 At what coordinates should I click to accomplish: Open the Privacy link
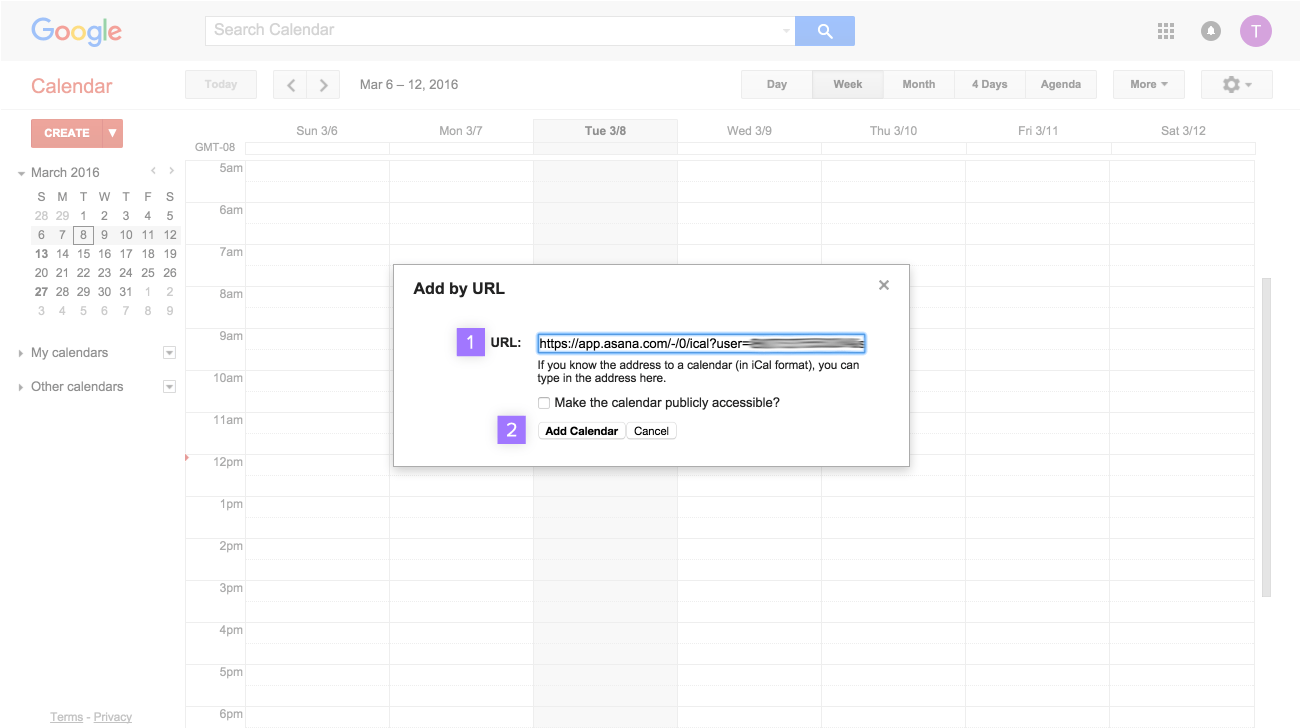[113, 717]
